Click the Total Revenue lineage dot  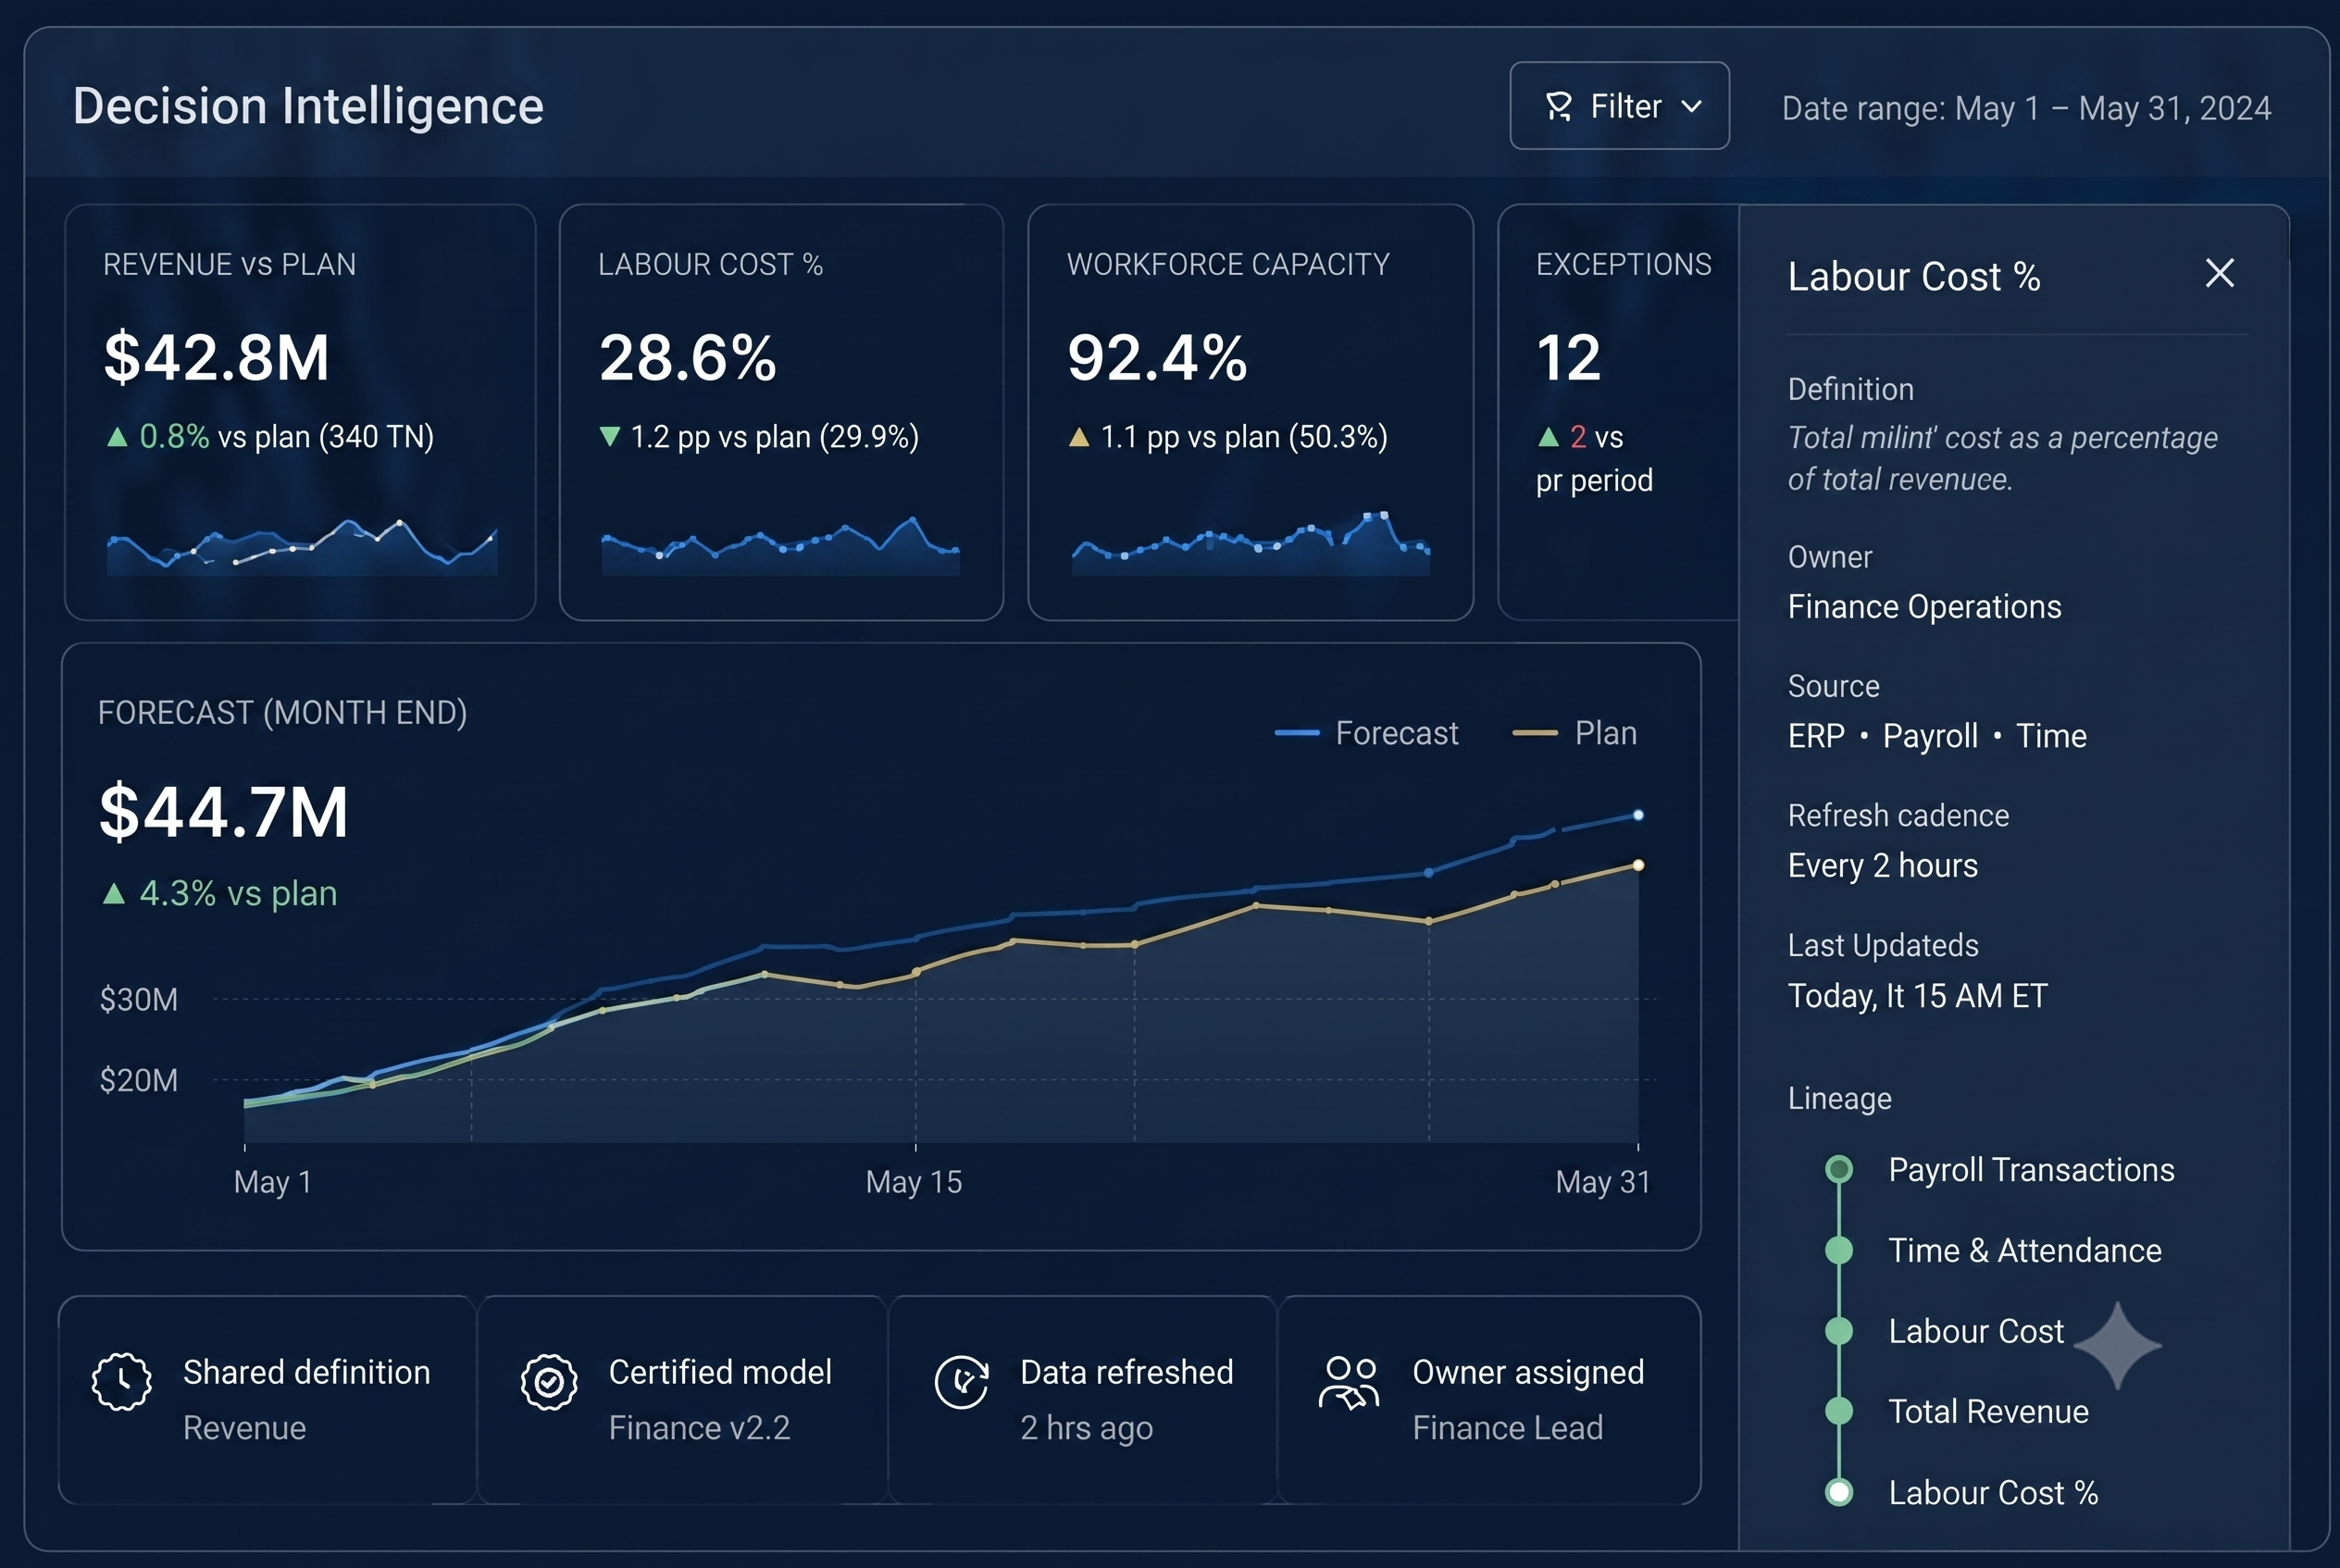pos(1838,1411)
